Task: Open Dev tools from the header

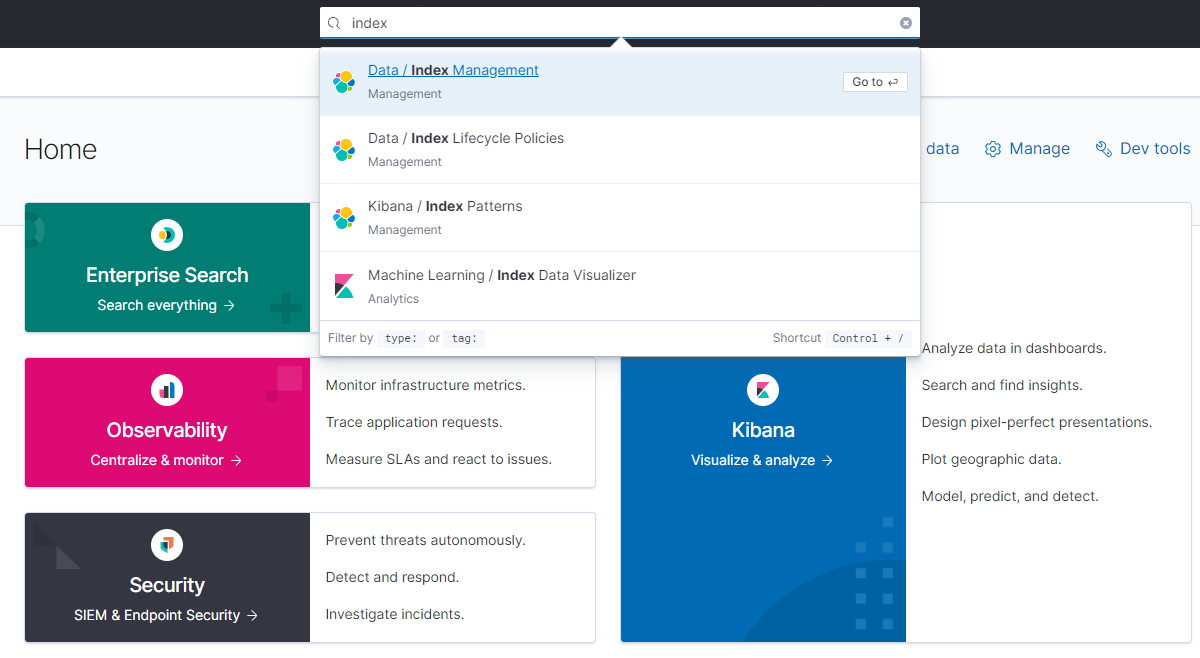Action: tap(1143, 149)
